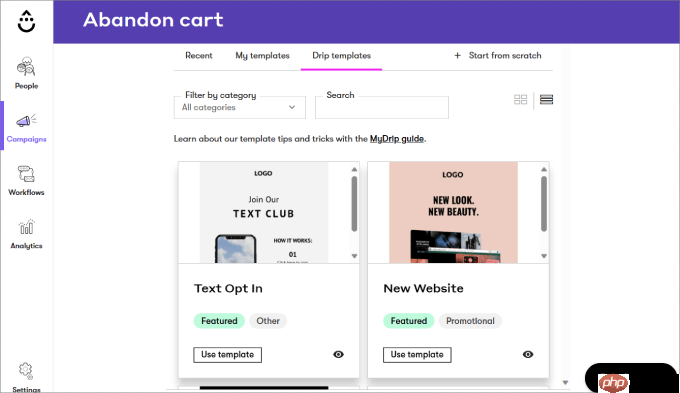Open the Workflows sidebar icon

click(x=26, y=174)
